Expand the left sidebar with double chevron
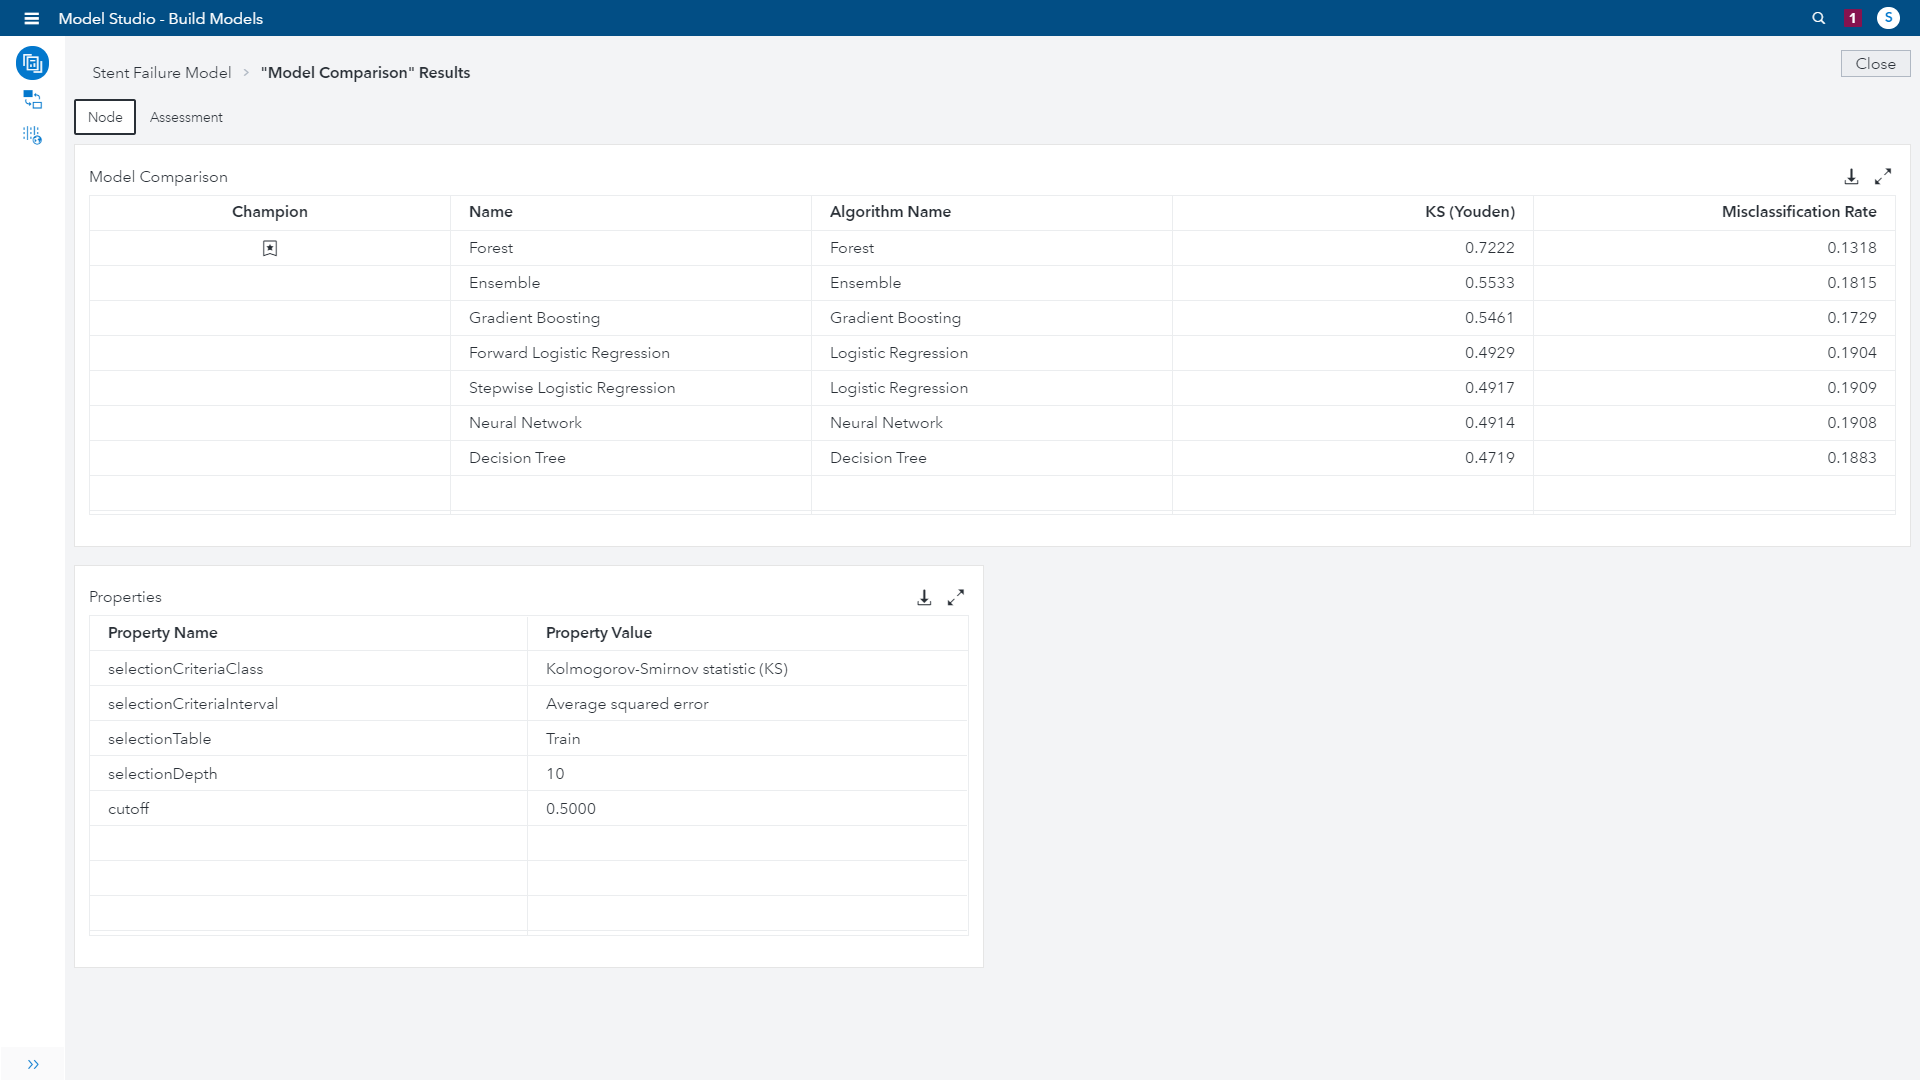The width and height of the screenshot is (1920, 1080). pos(33,1064)
